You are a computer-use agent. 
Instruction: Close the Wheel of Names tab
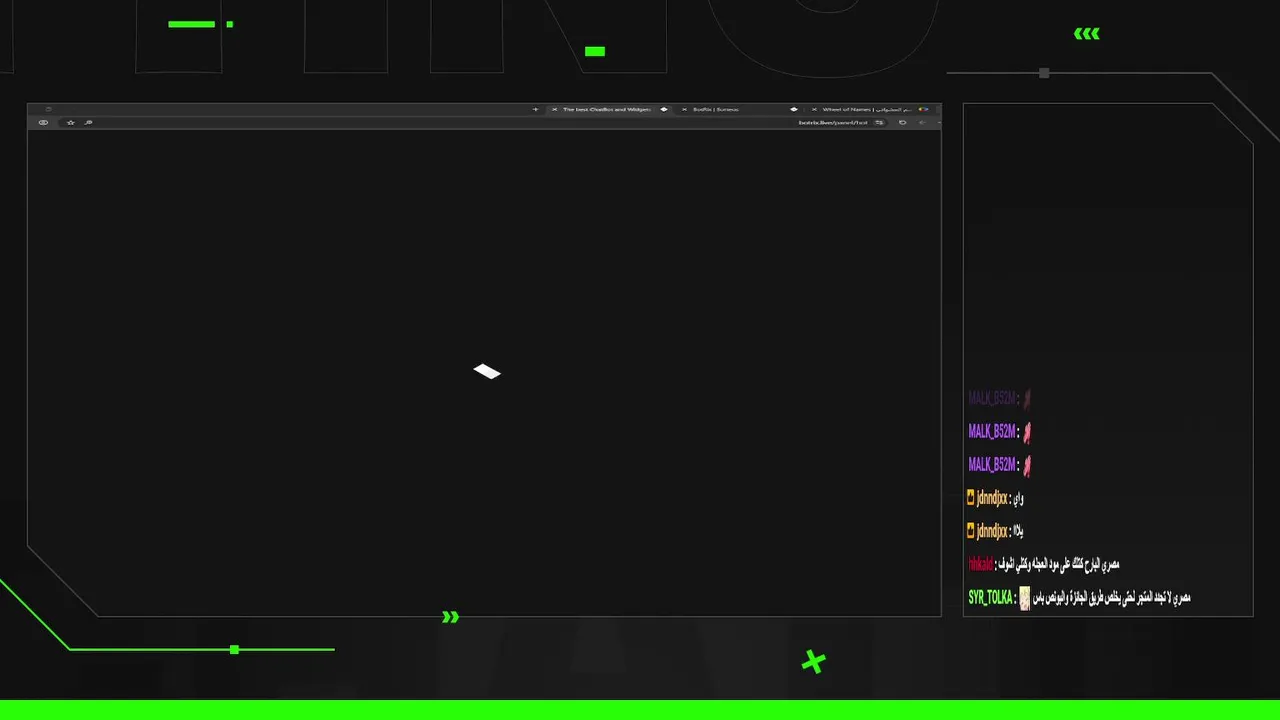(814, 110)
